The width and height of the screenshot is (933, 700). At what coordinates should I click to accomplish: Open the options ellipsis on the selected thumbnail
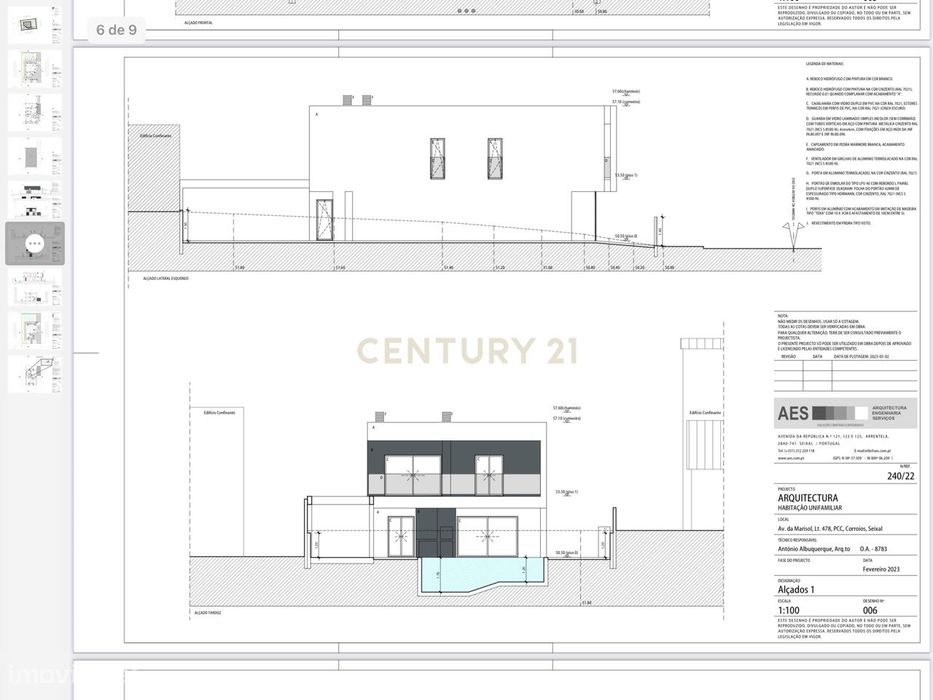35,243
